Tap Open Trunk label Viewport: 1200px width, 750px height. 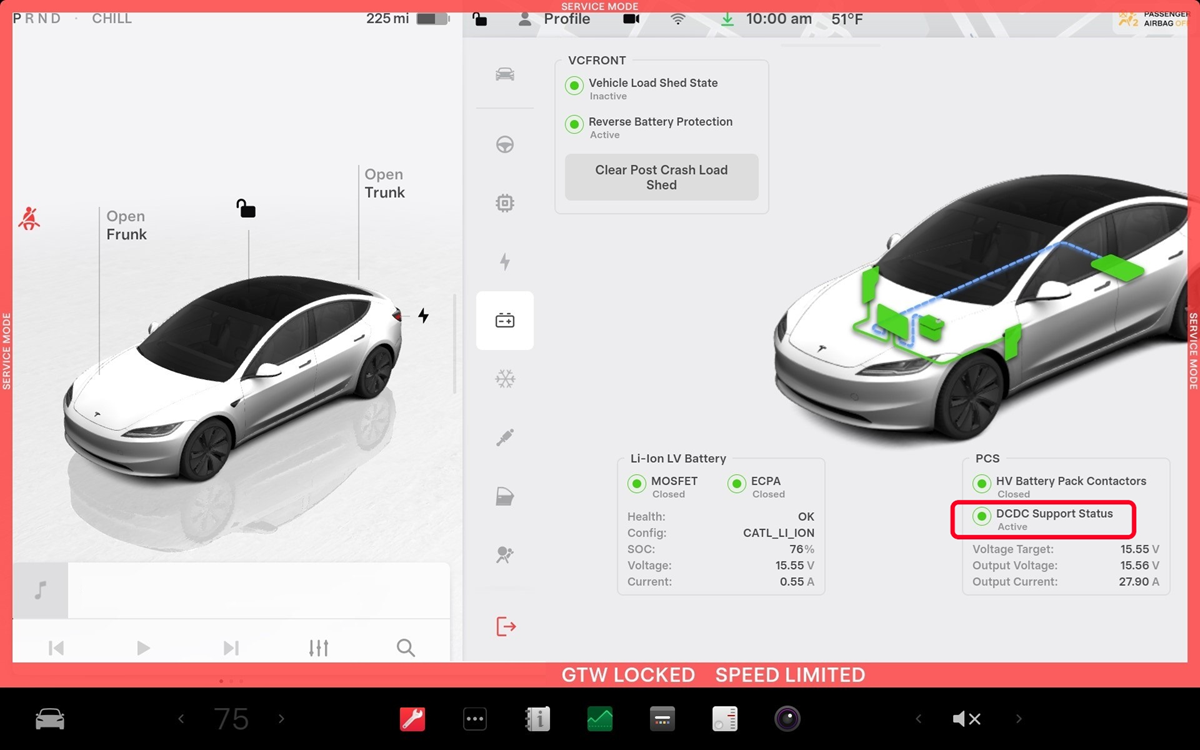coord(384,184)
